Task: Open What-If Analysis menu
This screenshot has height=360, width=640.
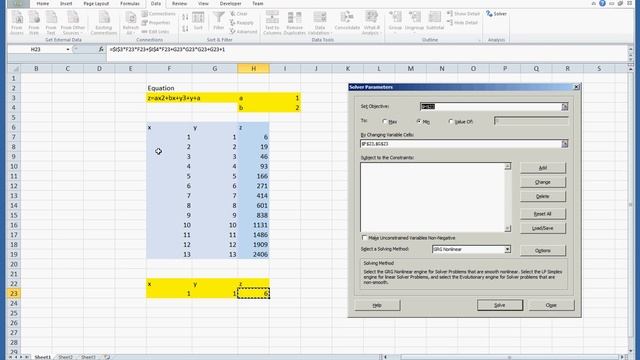Action: click(x=371, y=23)
